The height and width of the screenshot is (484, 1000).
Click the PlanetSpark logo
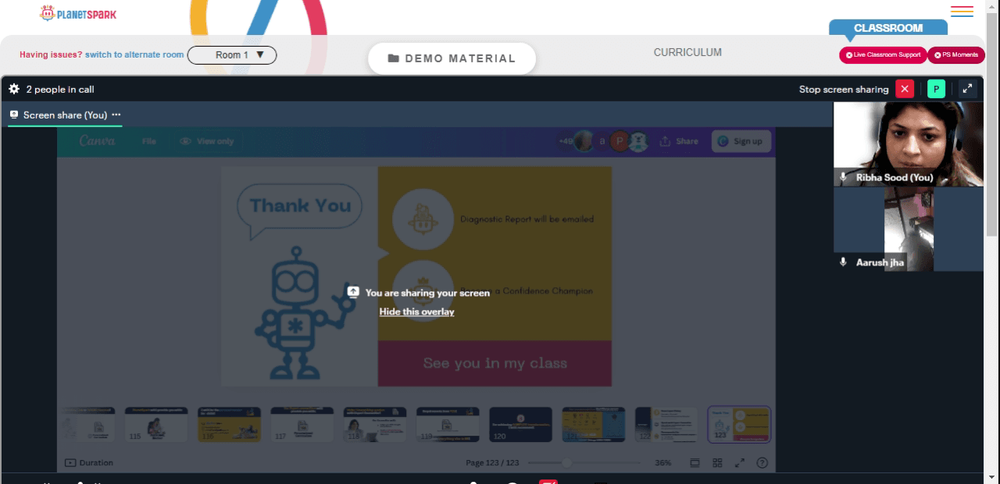coord(78,13)
